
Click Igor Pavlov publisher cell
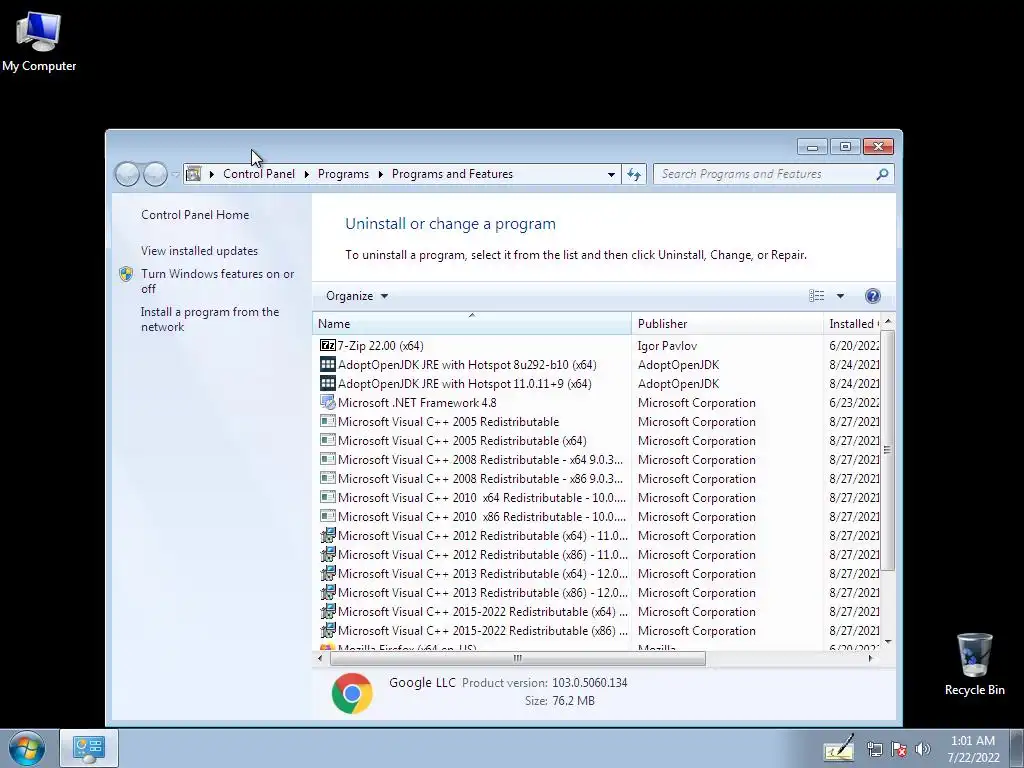click(667, 345)
